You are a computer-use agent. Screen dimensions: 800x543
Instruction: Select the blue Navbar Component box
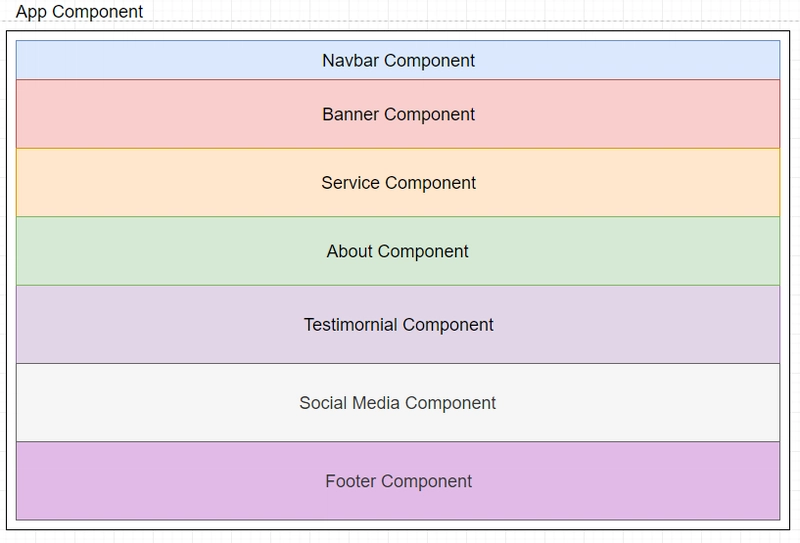coord(398,60)
